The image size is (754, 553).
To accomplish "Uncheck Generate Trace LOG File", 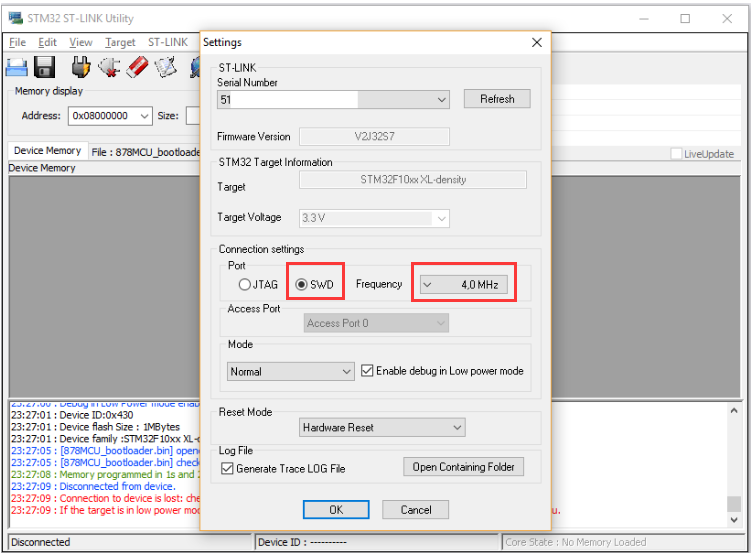I will pyautogui.click(x=227, y=468).
